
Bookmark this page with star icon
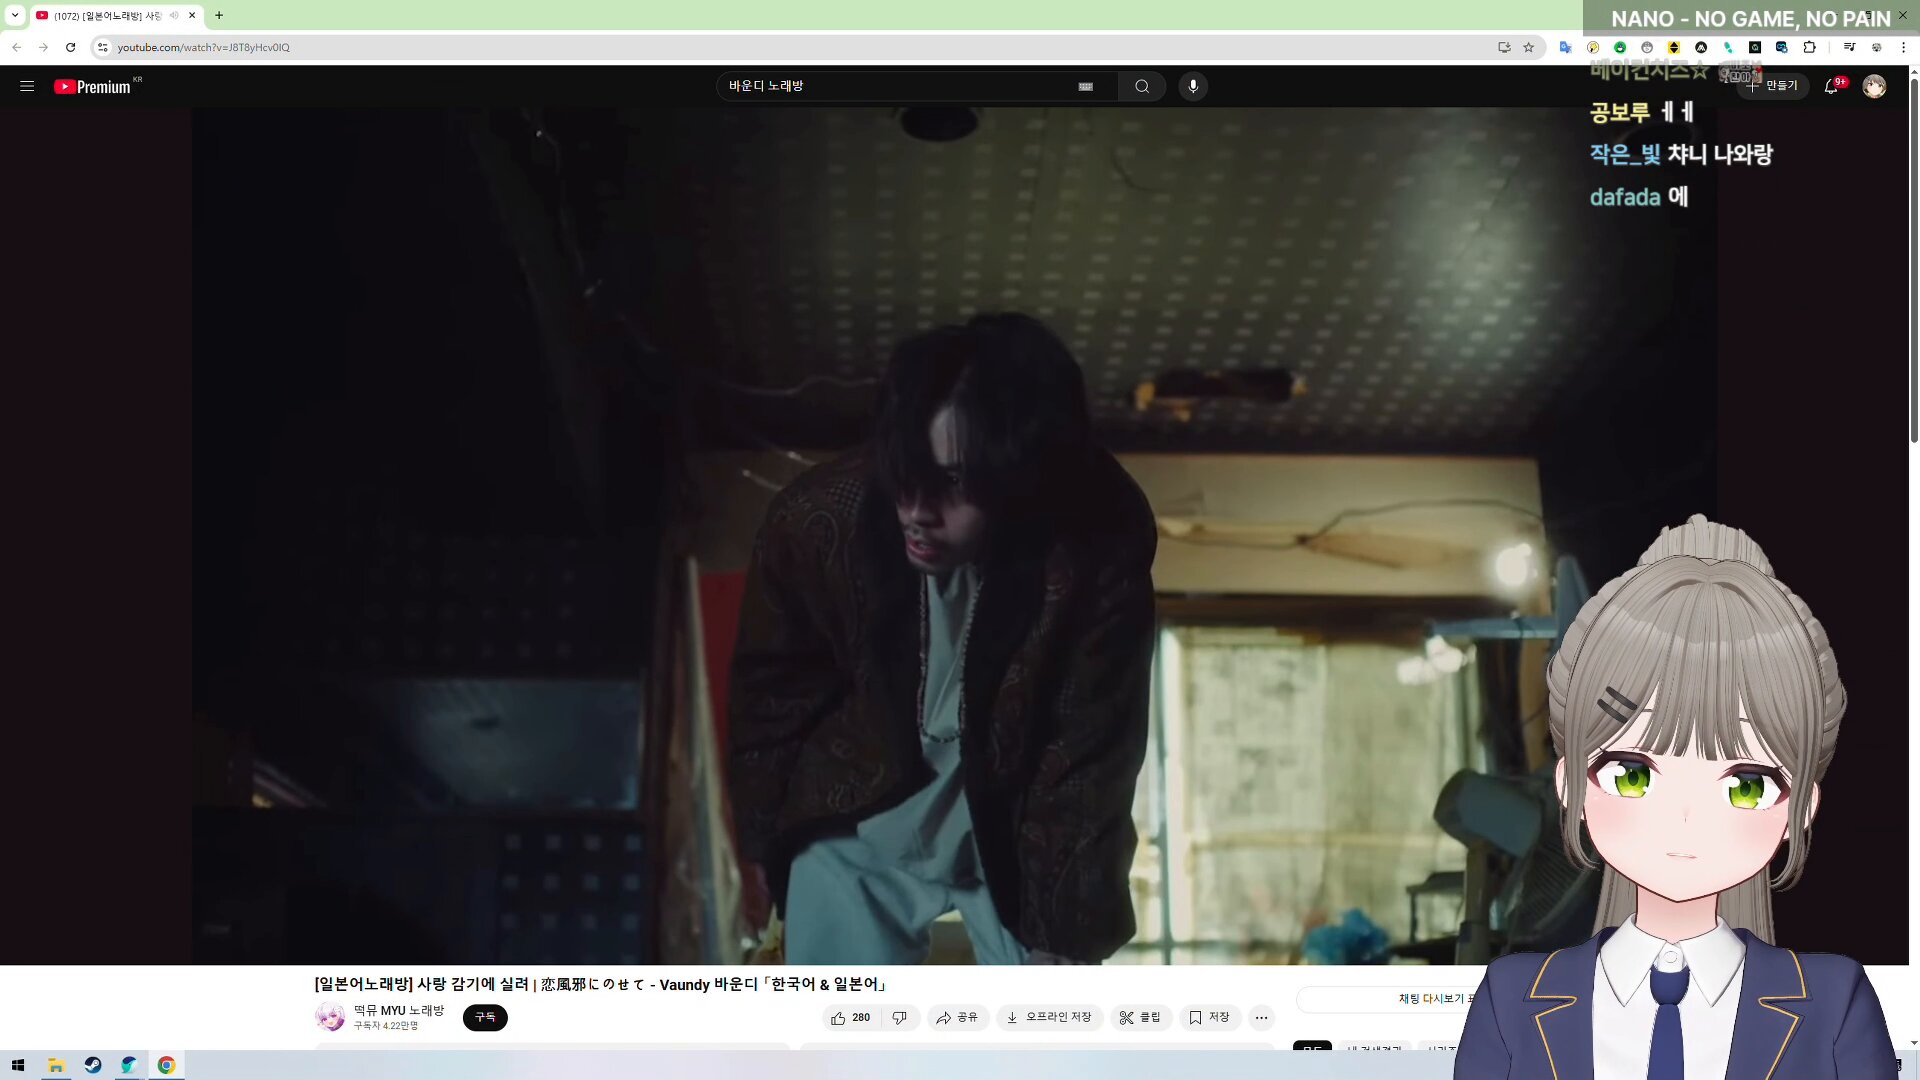pos(1528,47)
